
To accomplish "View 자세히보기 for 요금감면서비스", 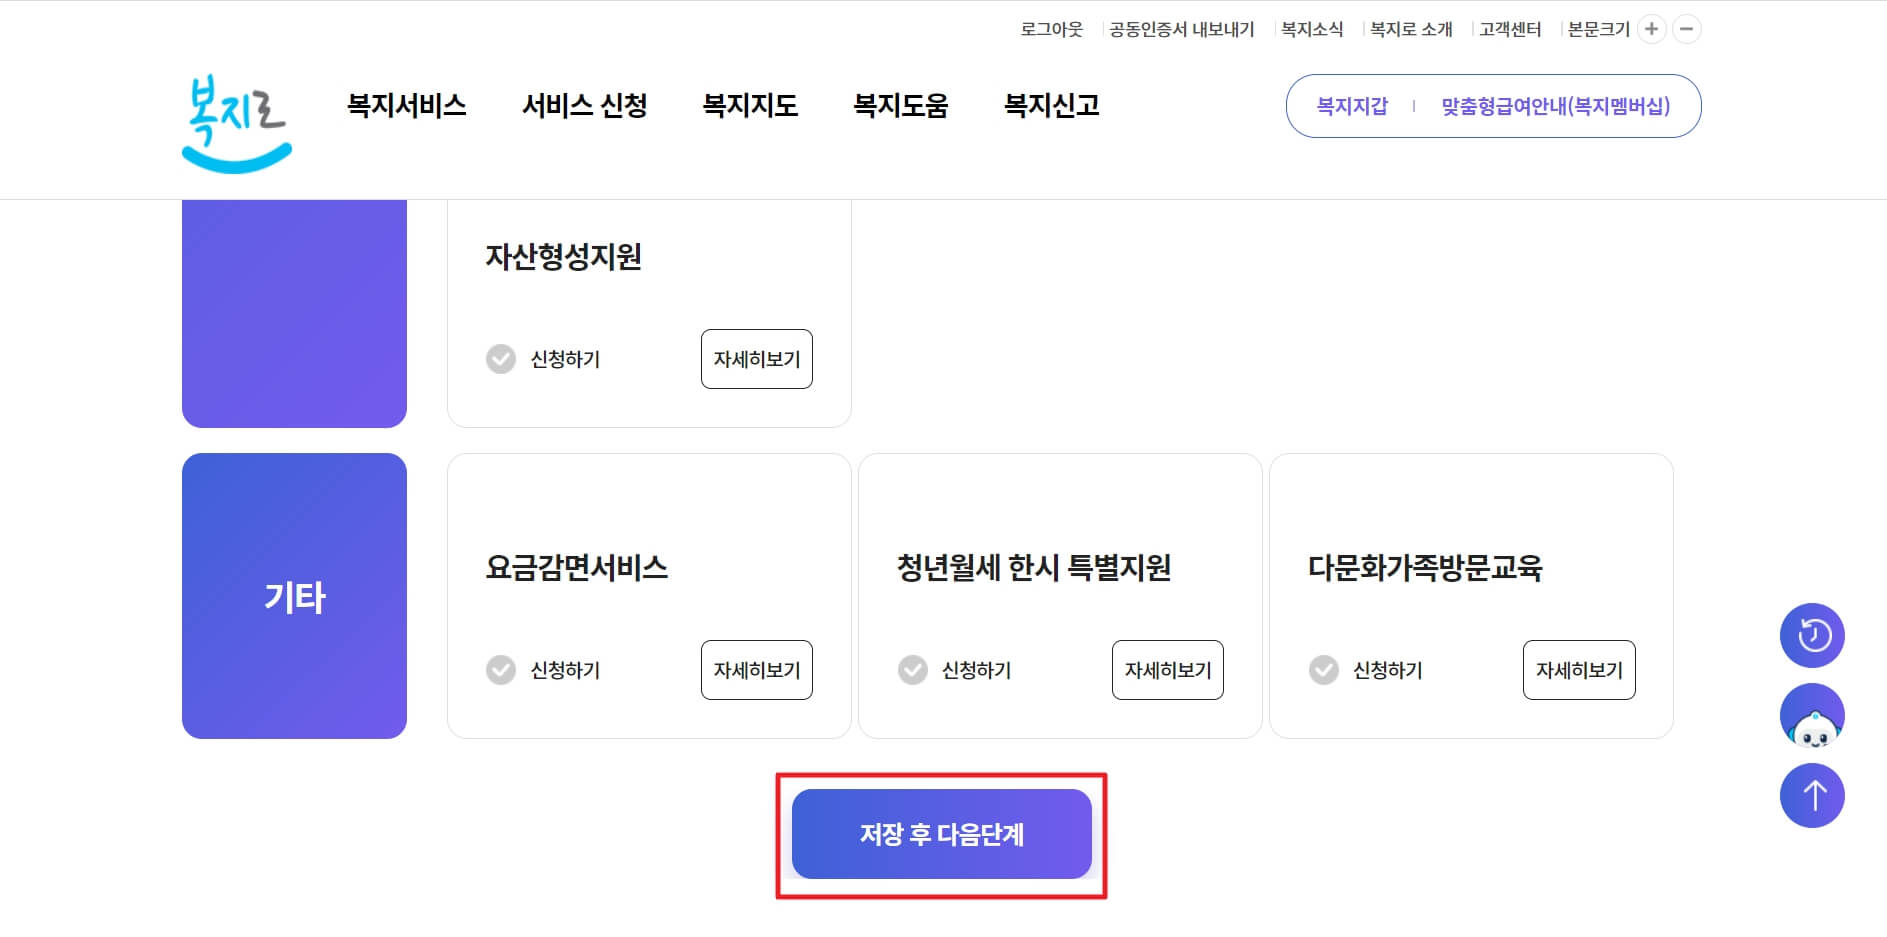I will click(x=757, y=670).
